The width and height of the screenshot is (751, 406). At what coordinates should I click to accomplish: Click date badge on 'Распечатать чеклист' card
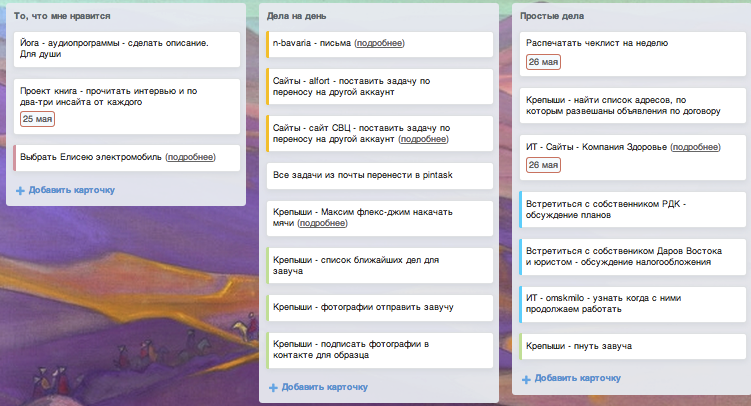tap(544, 62)
